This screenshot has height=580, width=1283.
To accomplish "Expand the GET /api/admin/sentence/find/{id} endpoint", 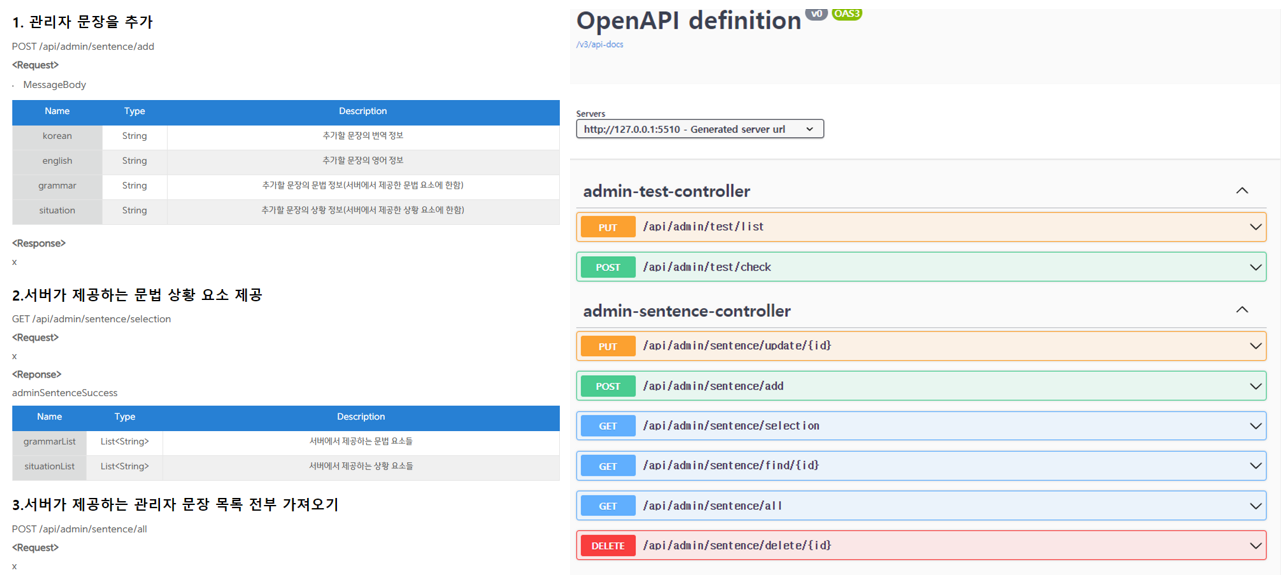I will pyautogui.click(x=1255, y=465).
